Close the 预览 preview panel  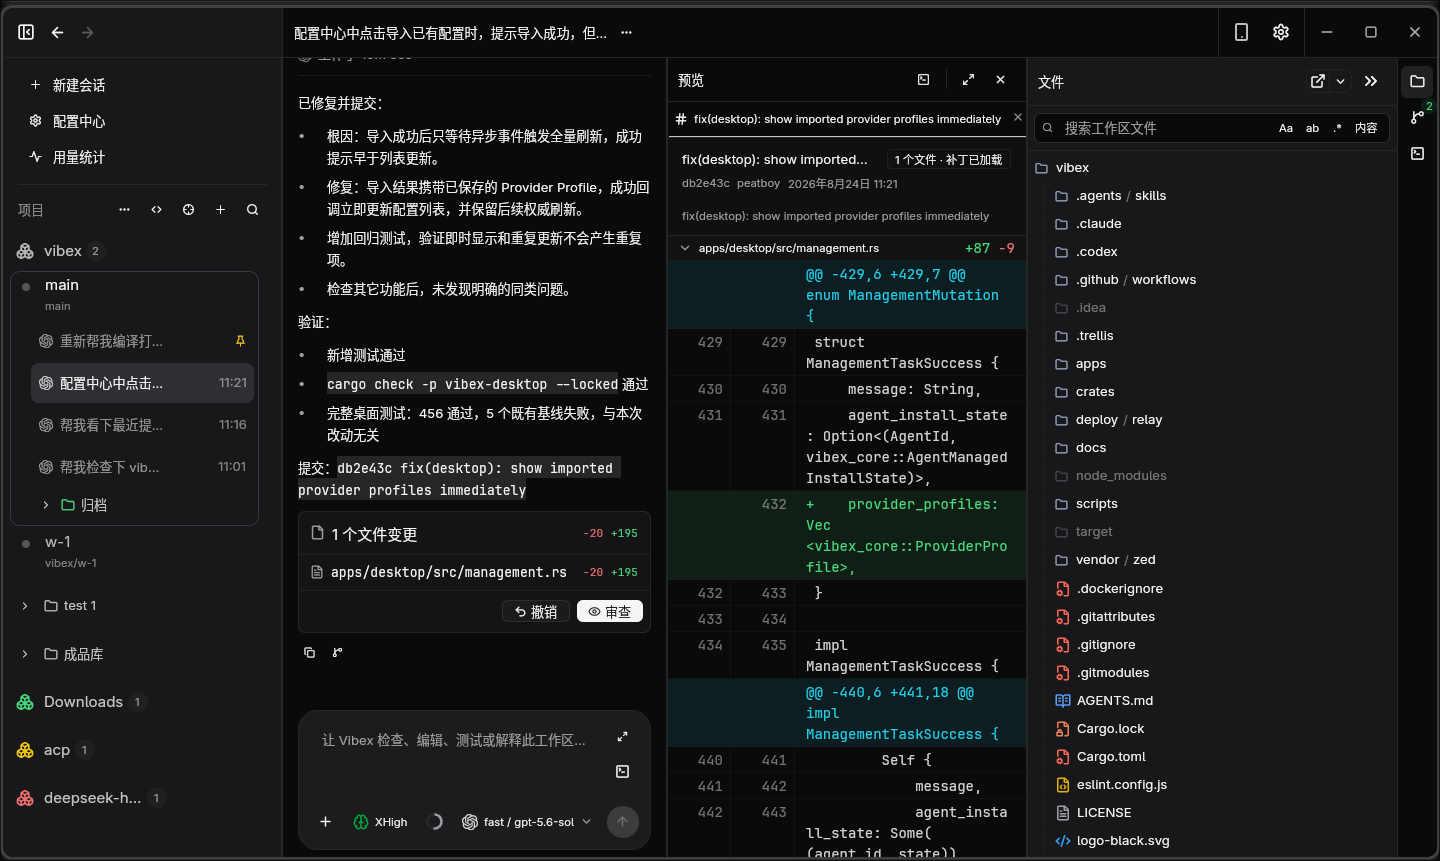[x=1000, y=80]
